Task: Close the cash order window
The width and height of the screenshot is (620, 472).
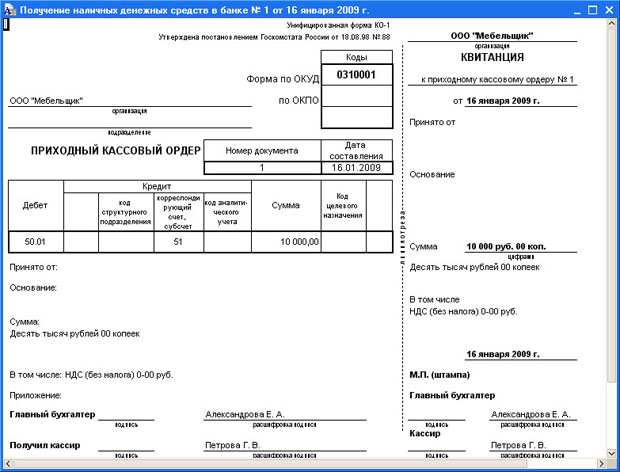Action: click(x=609, y=10)
